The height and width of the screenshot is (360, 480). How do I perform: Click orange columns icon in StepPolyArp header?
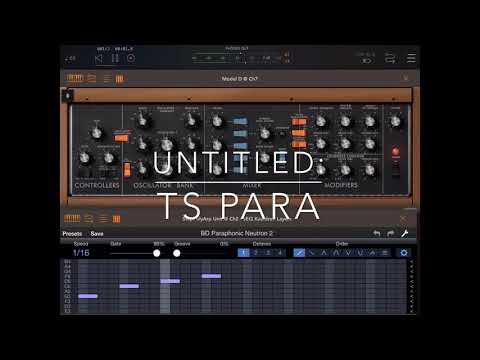coord(116,219)
